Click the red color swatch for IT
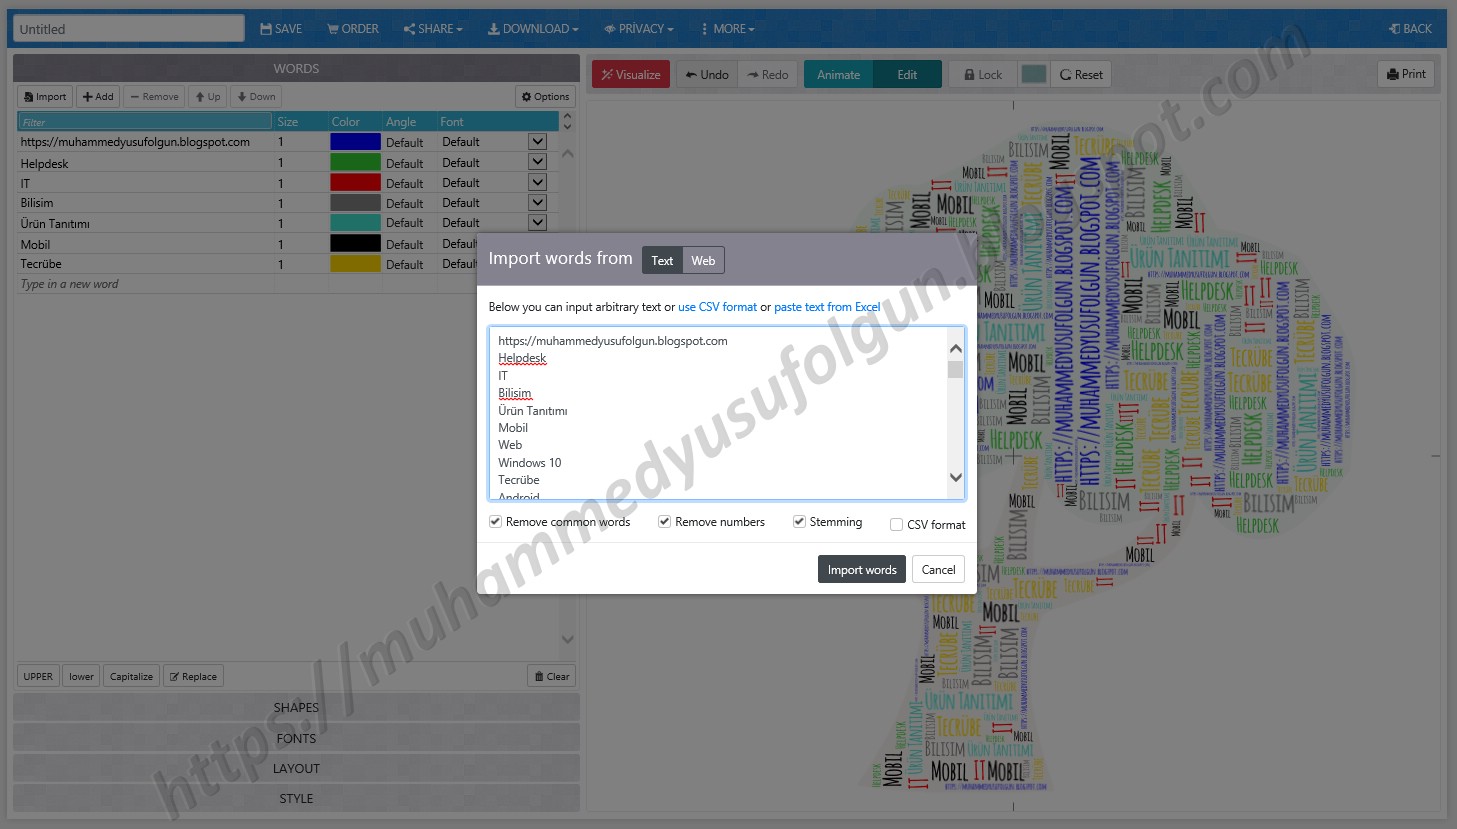1457x829 pixels. 355,183
